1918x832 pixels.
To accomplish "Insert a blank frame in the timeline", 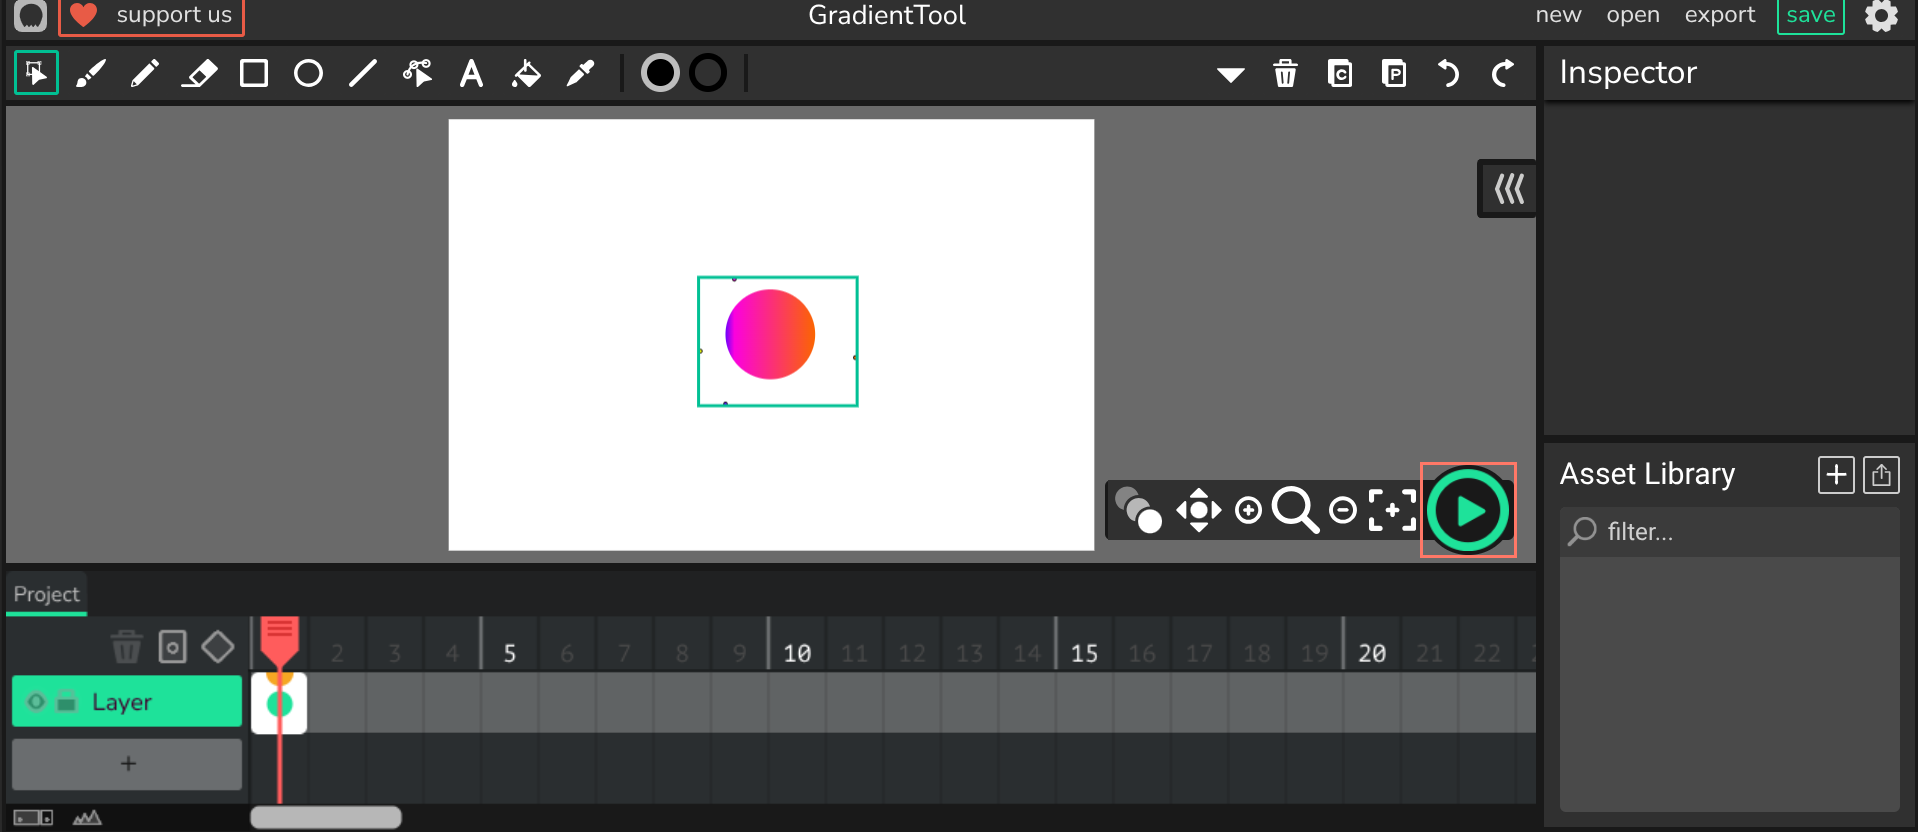I will coord(173,647).
